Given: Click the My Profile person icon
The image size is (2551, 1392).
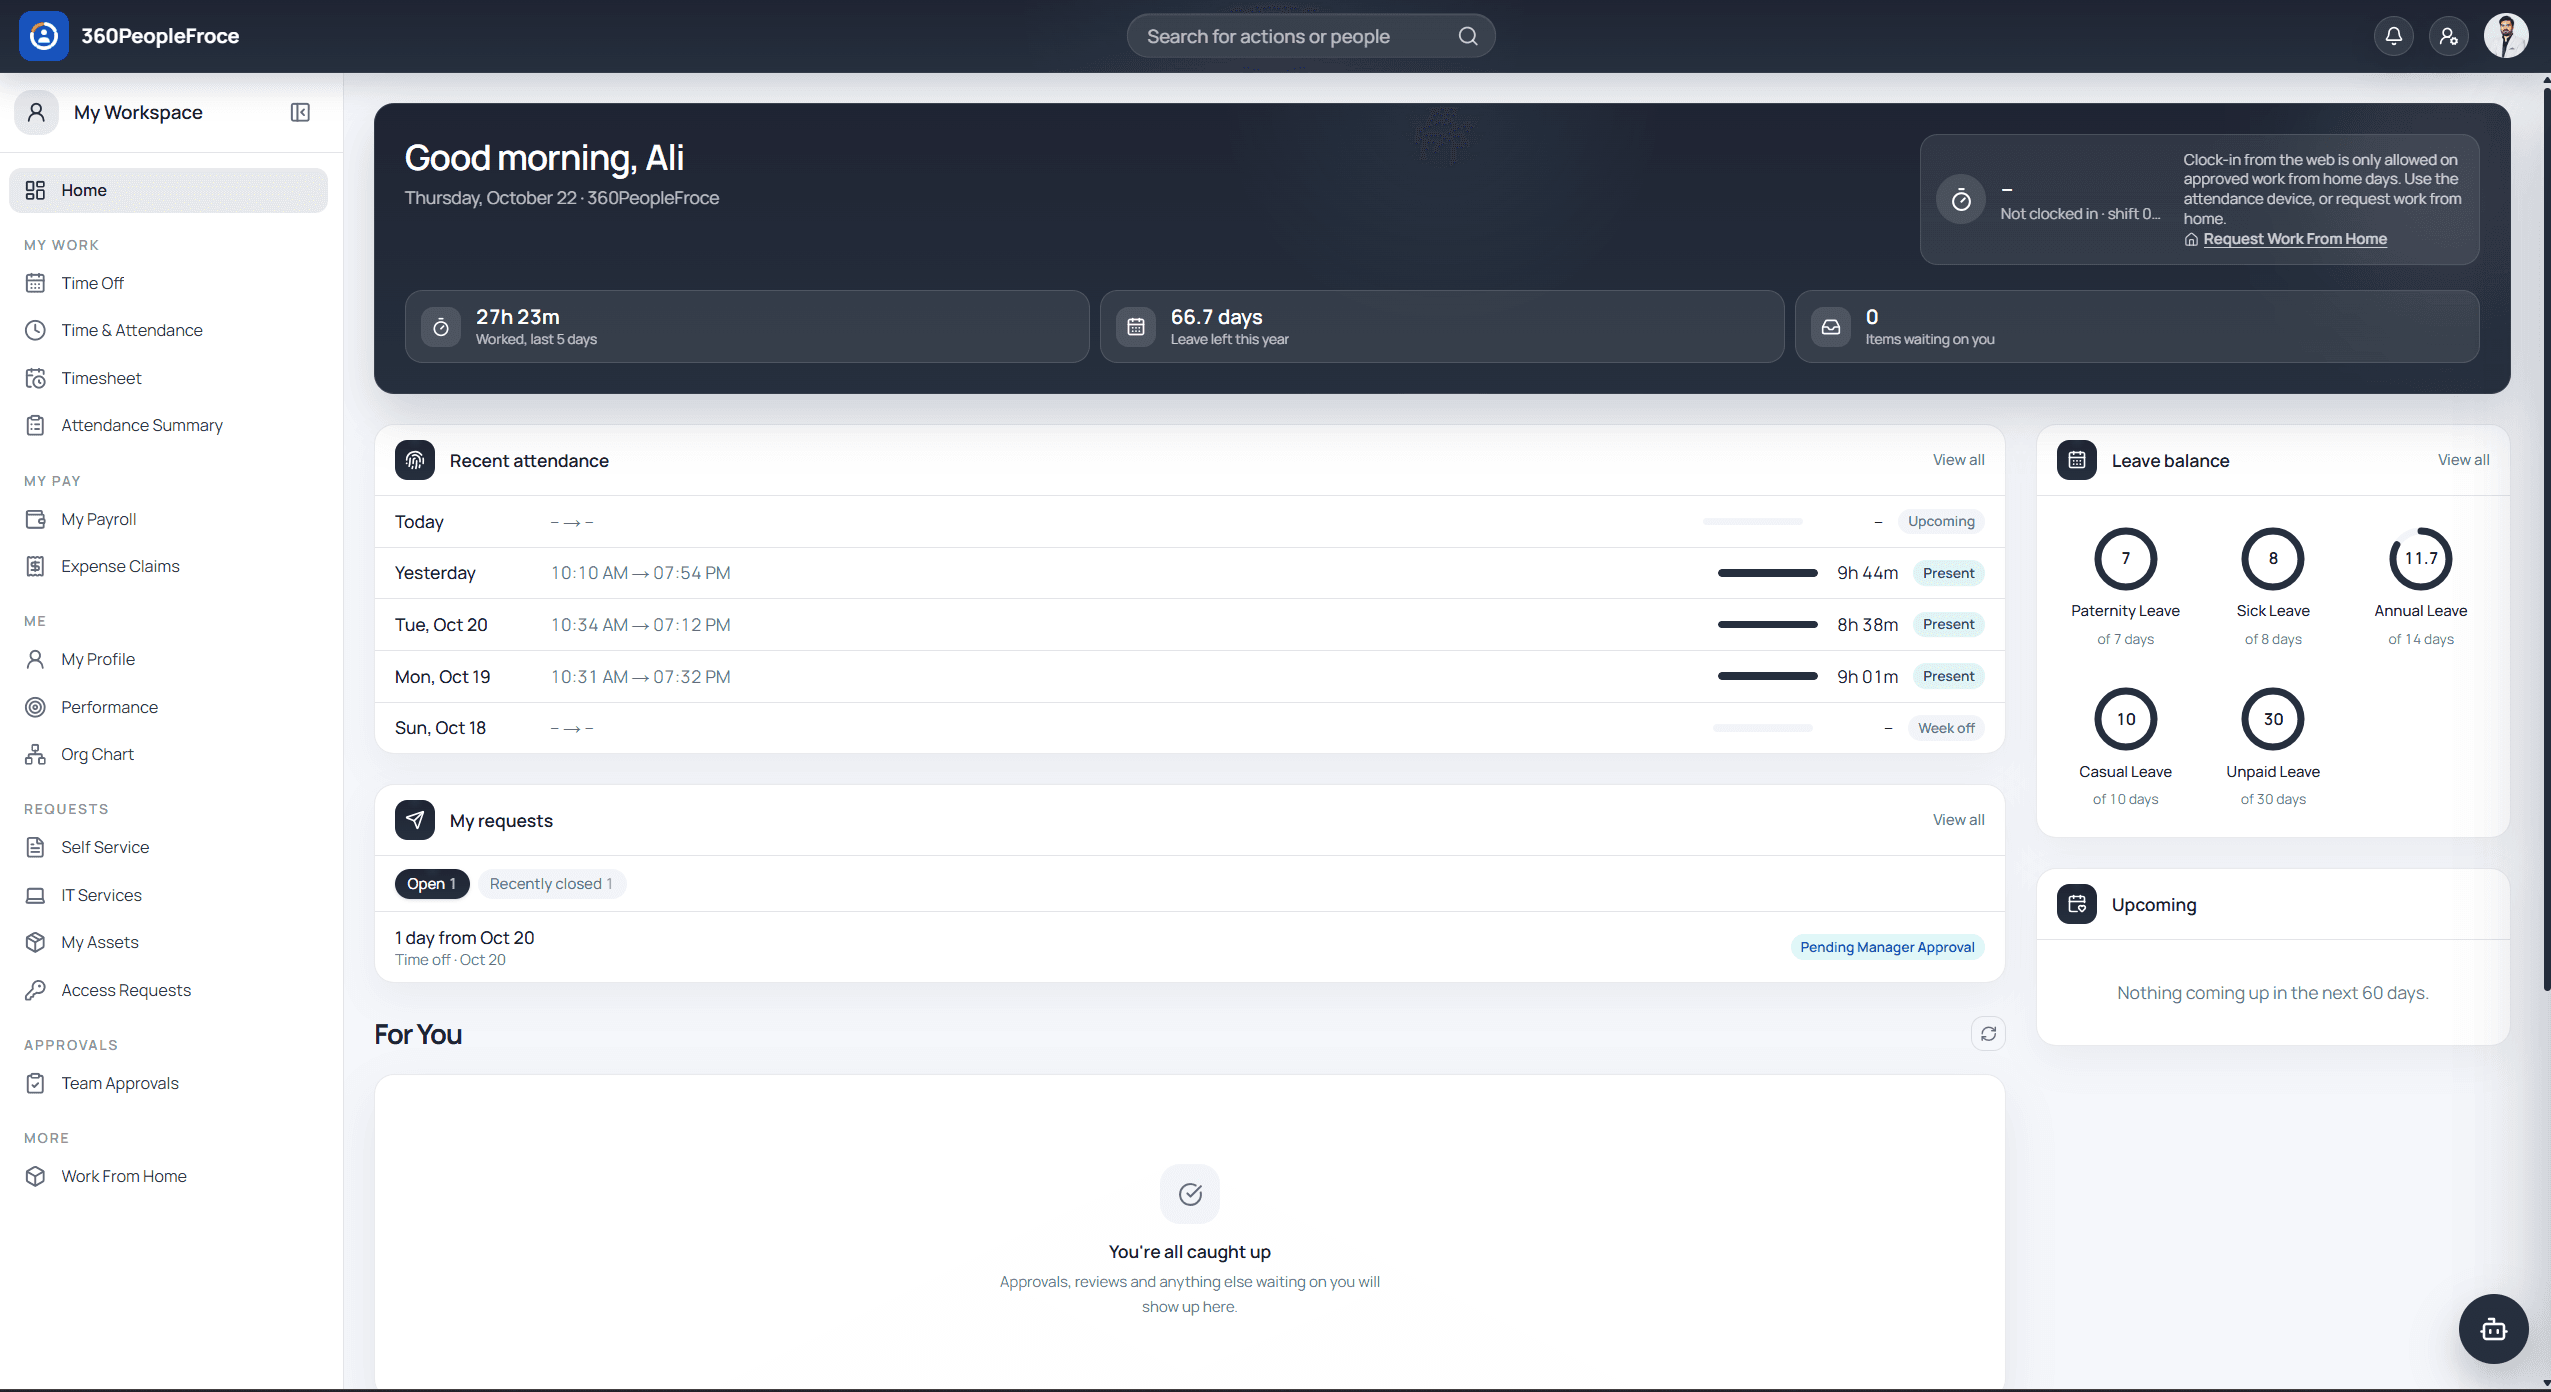Looking at the screenshot, I should point(35,659).
